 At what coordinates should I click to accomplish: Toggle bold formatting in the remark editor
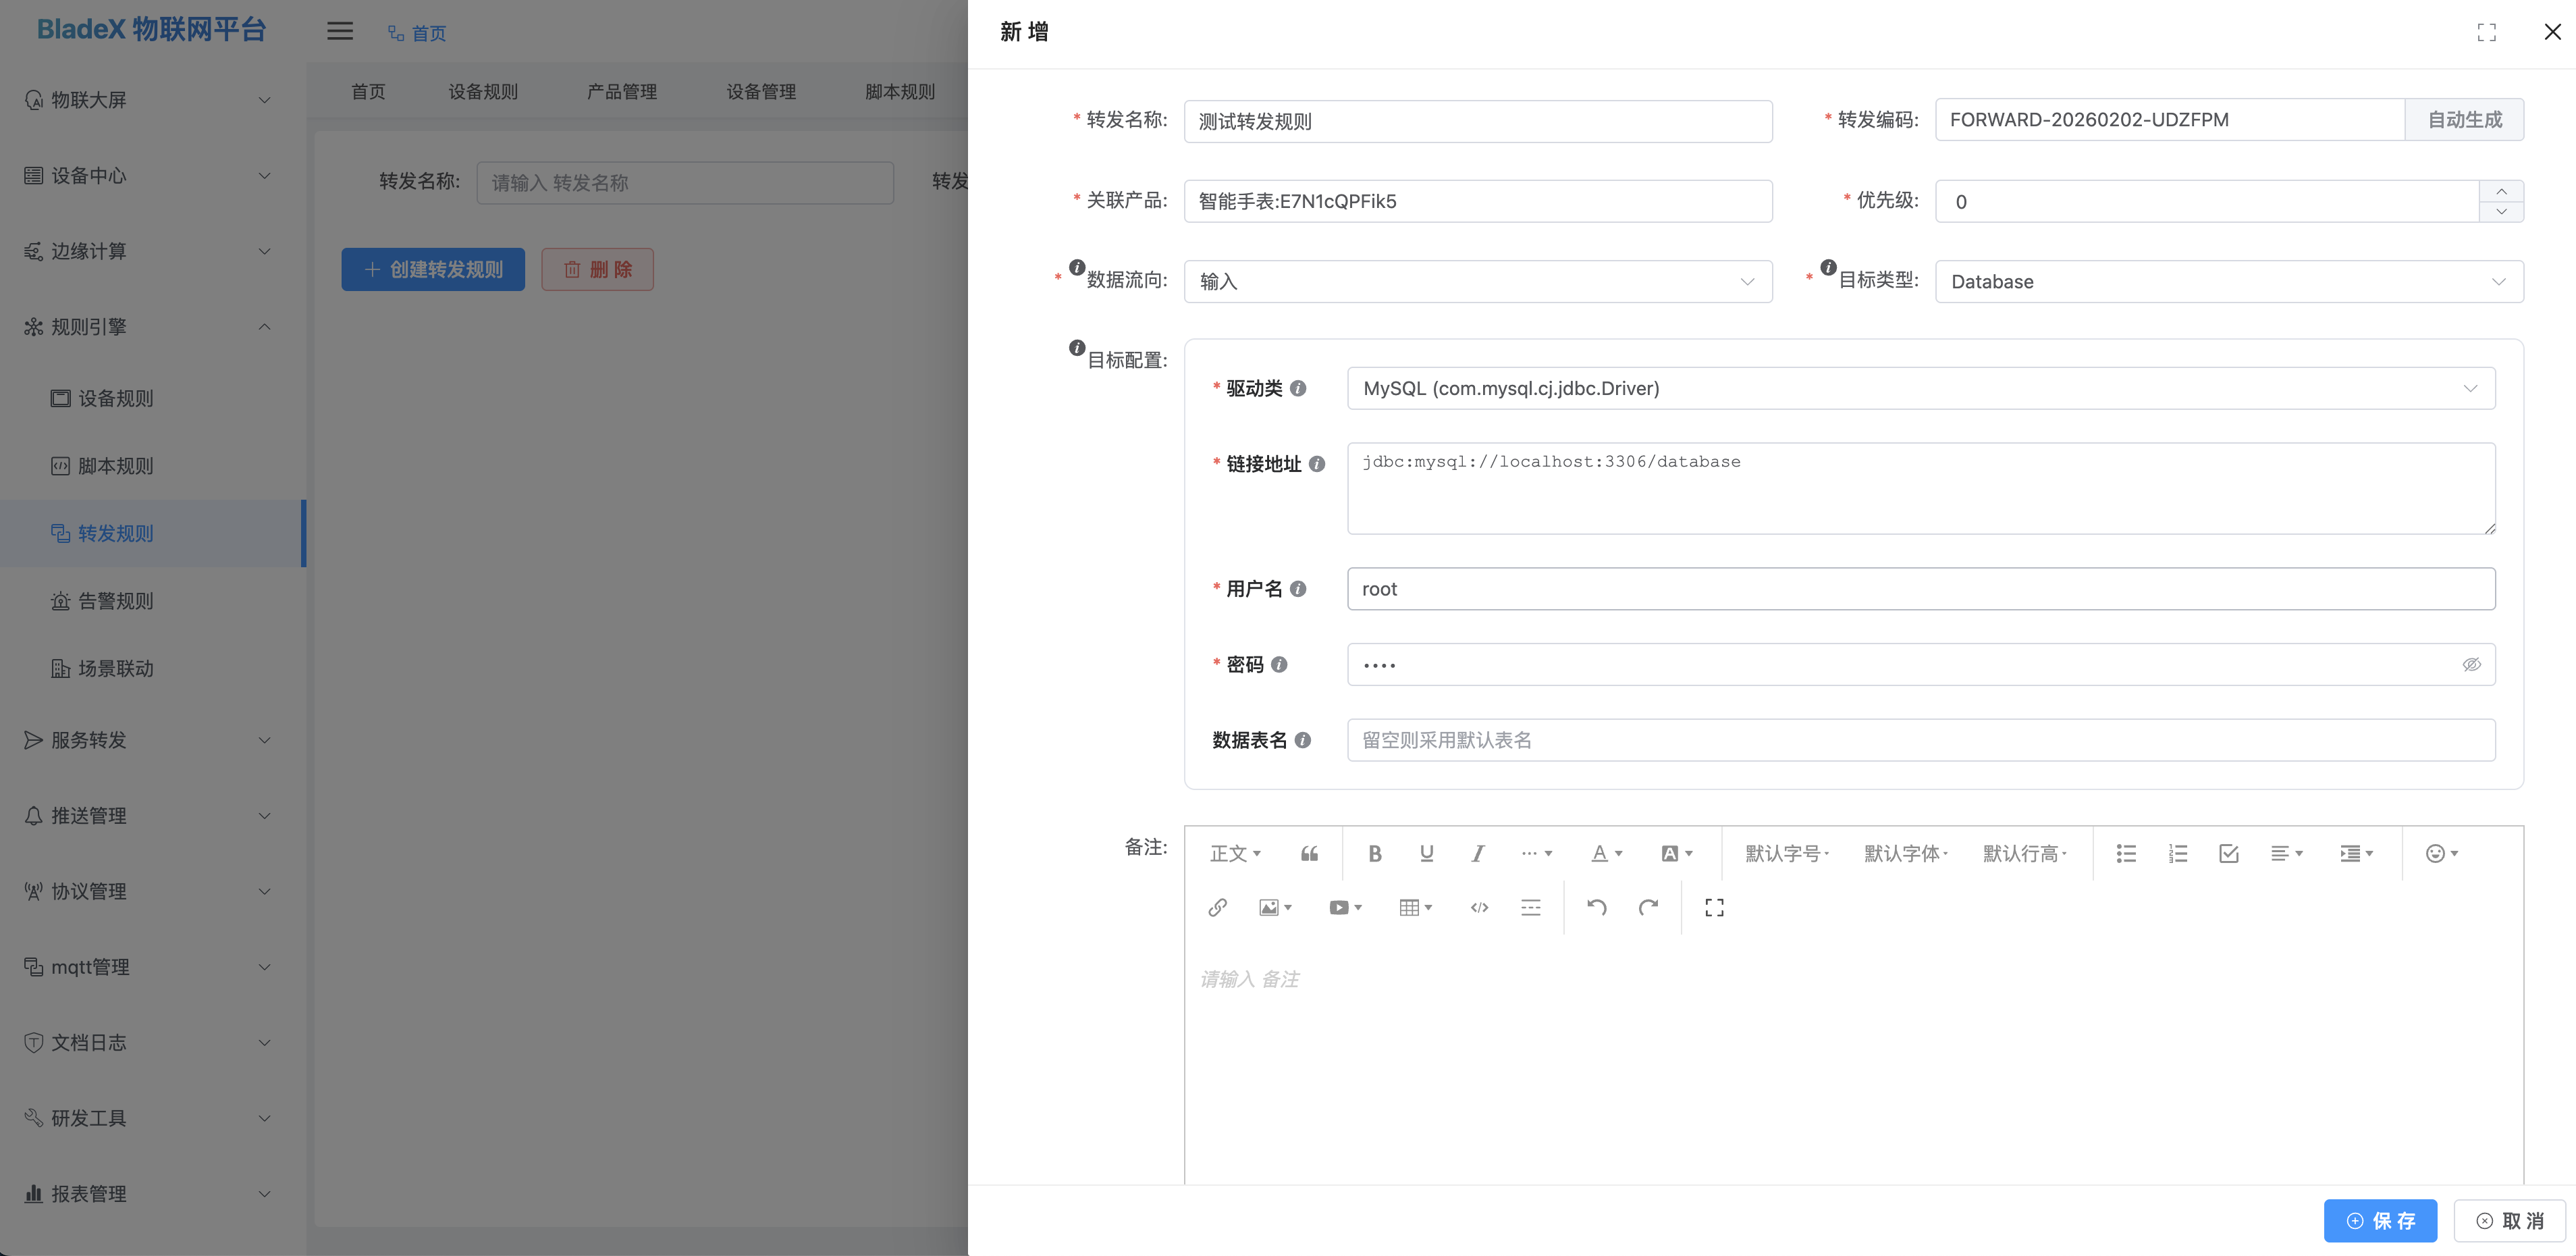click(1375, 853)
